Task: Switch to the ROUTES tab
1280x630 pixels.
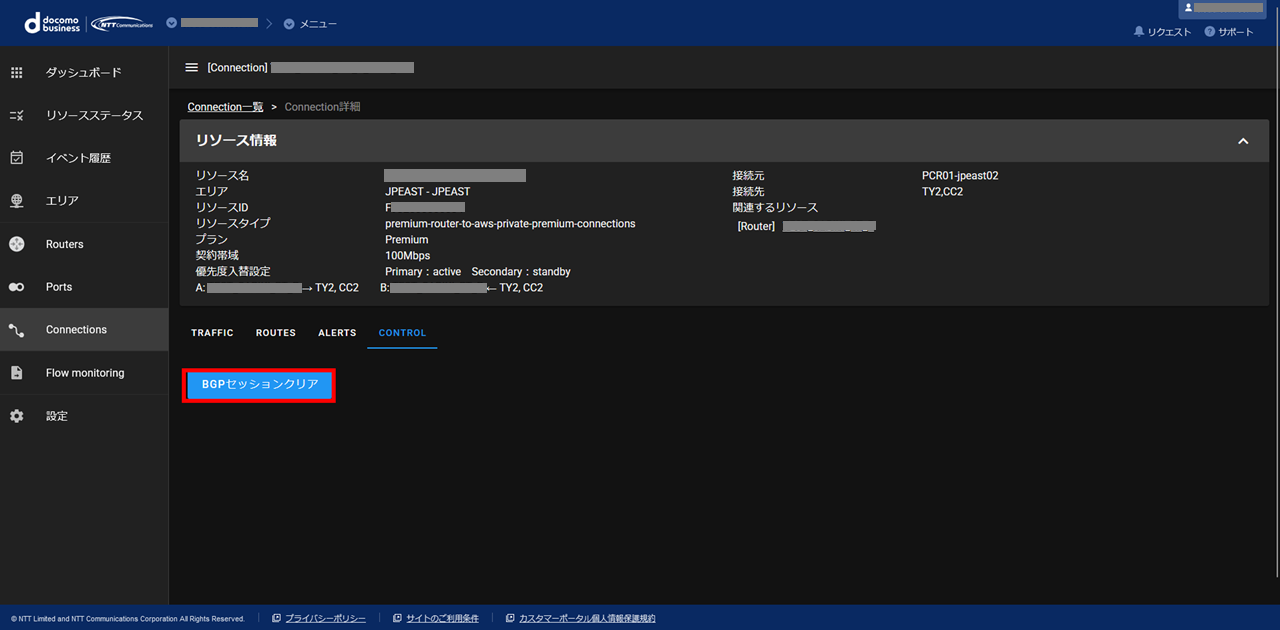Action: pos(276,333)
